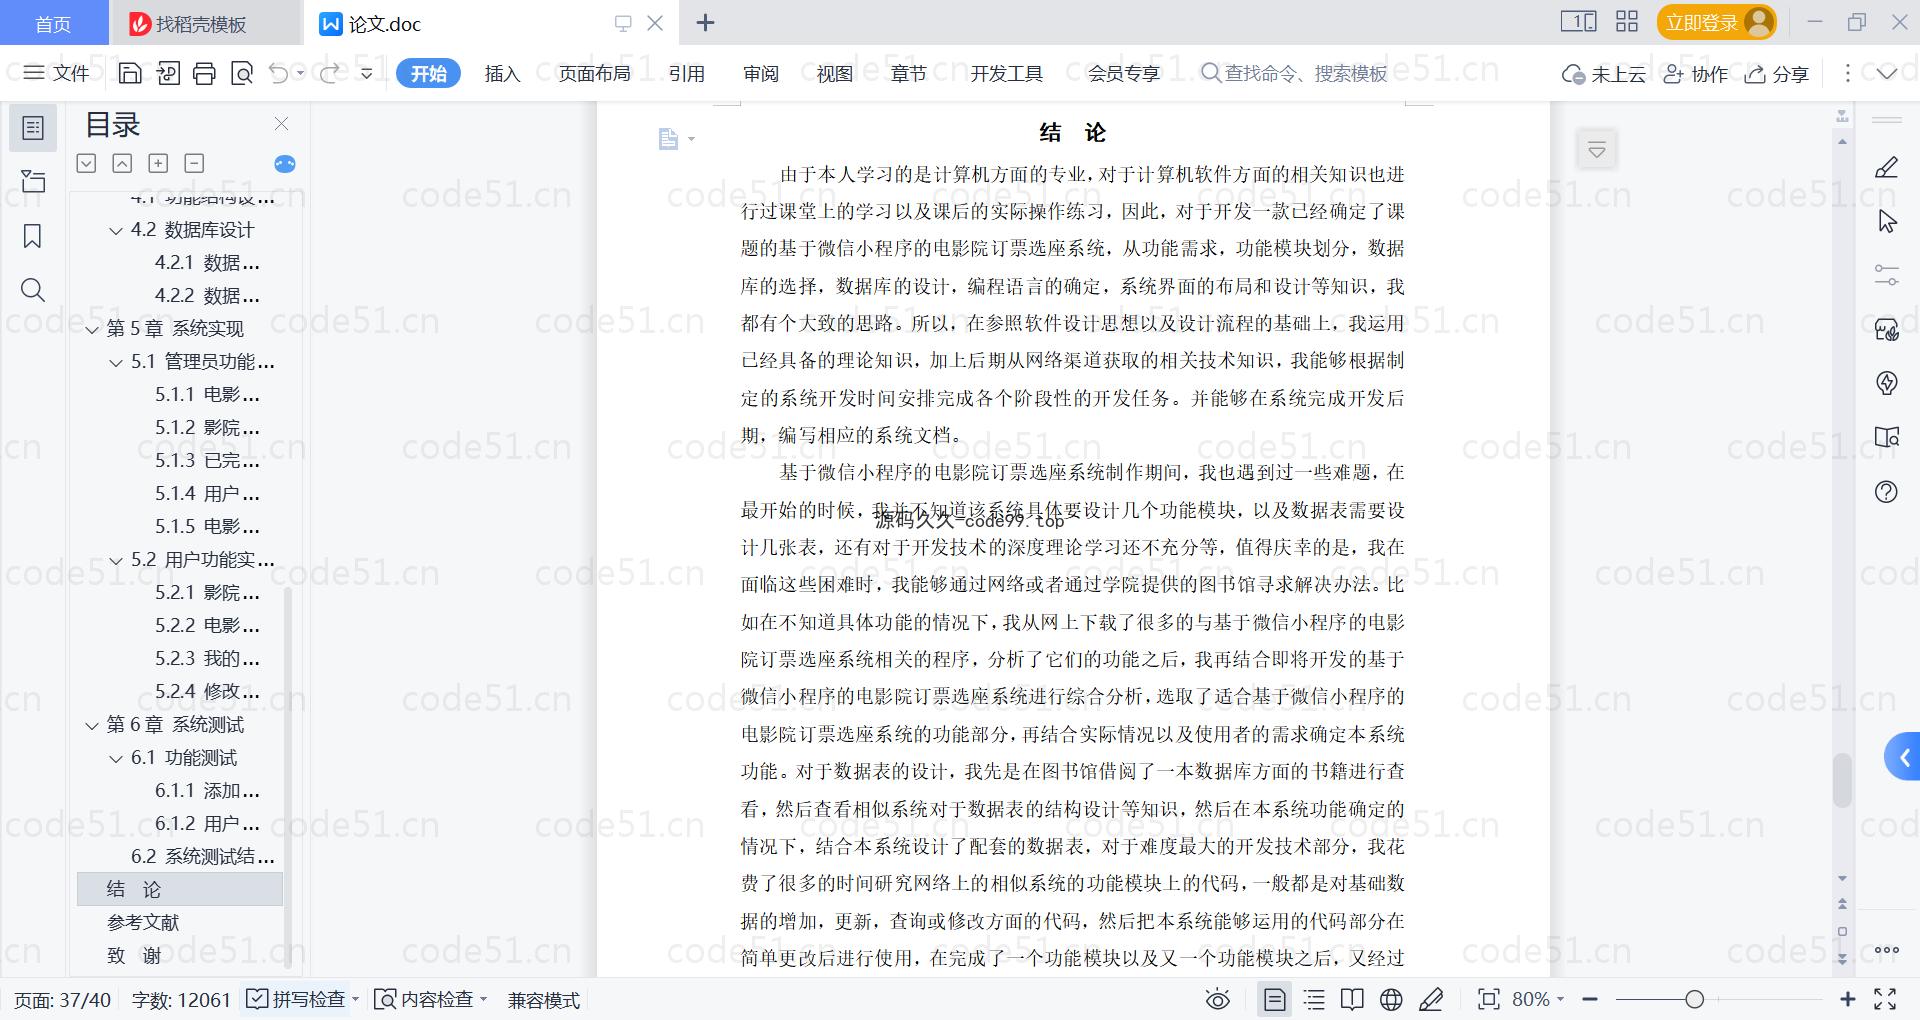
Task: Close the 目录 outline panel
Action: pos(282,124)
